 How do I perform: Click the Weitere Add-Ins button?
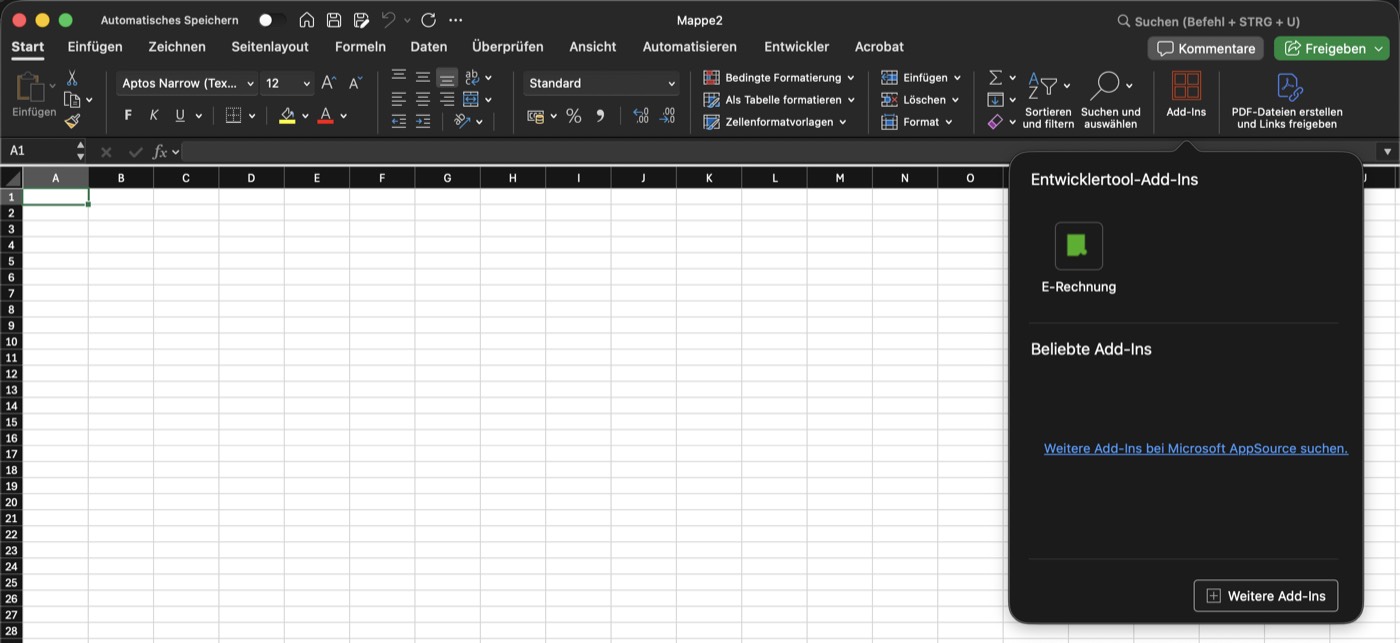tap(1266, 596)
